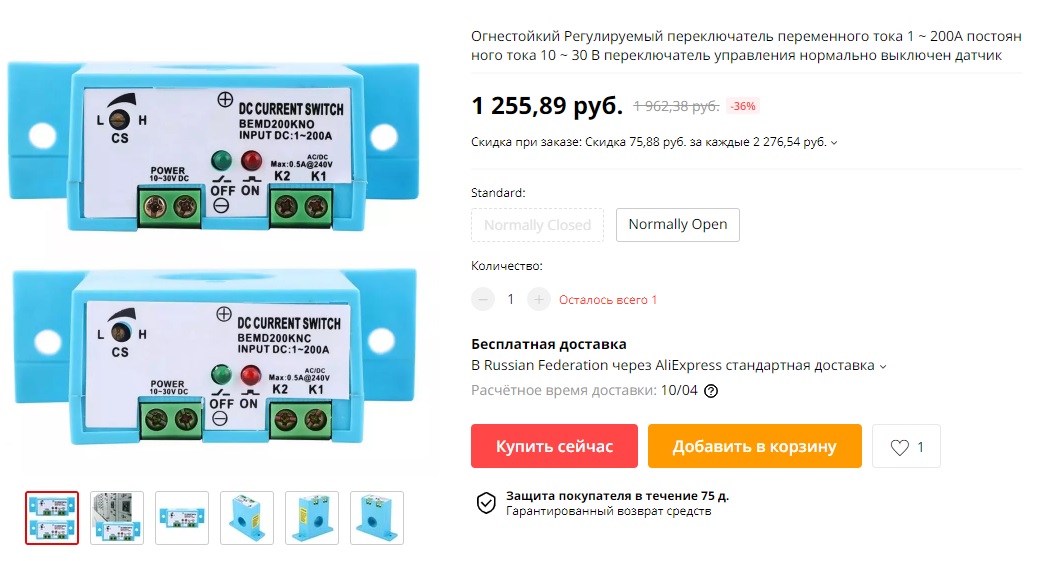Click the main product image

pyautogui.click(x=215, y=252)
